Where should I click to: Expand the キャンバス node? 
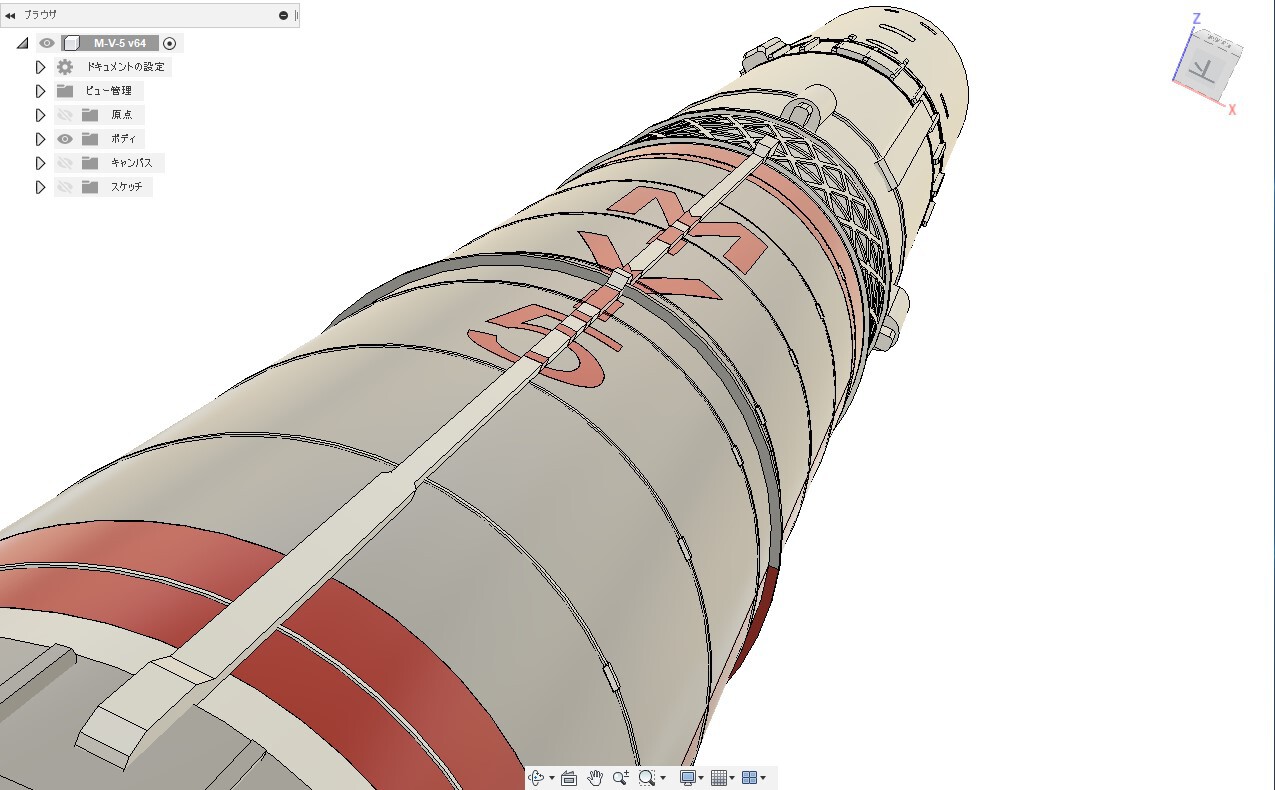41,163
